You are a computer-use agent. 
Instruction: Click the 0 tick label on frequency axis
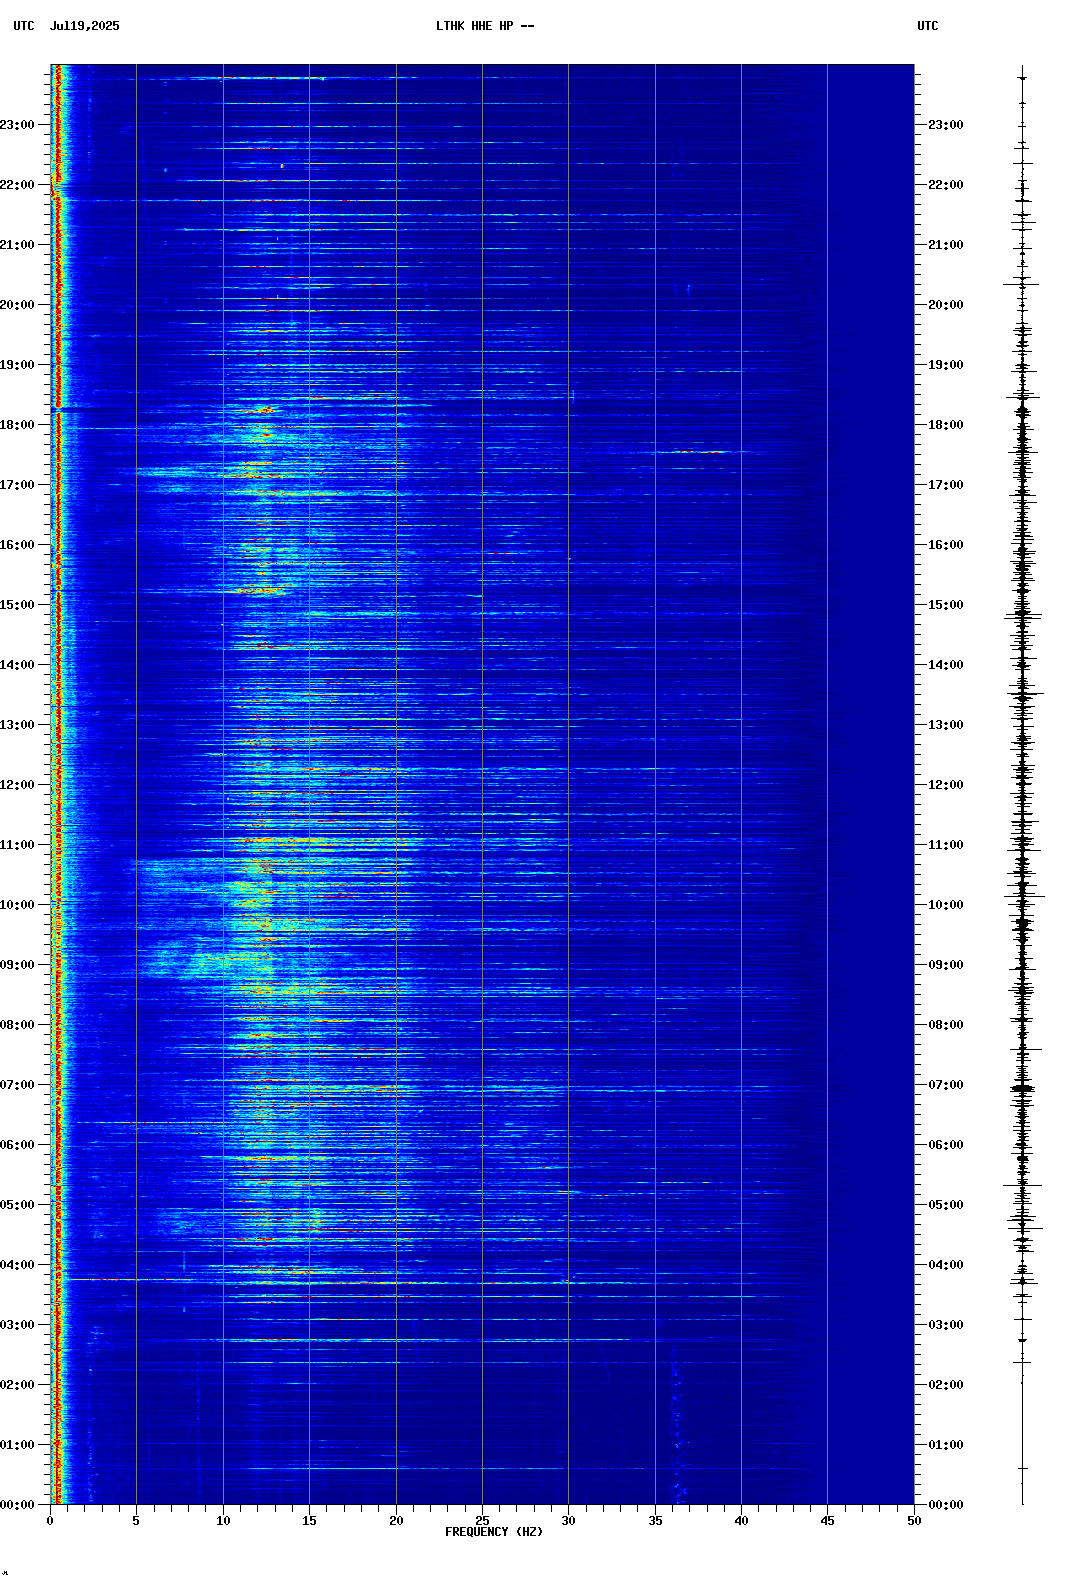[50, 1521]
